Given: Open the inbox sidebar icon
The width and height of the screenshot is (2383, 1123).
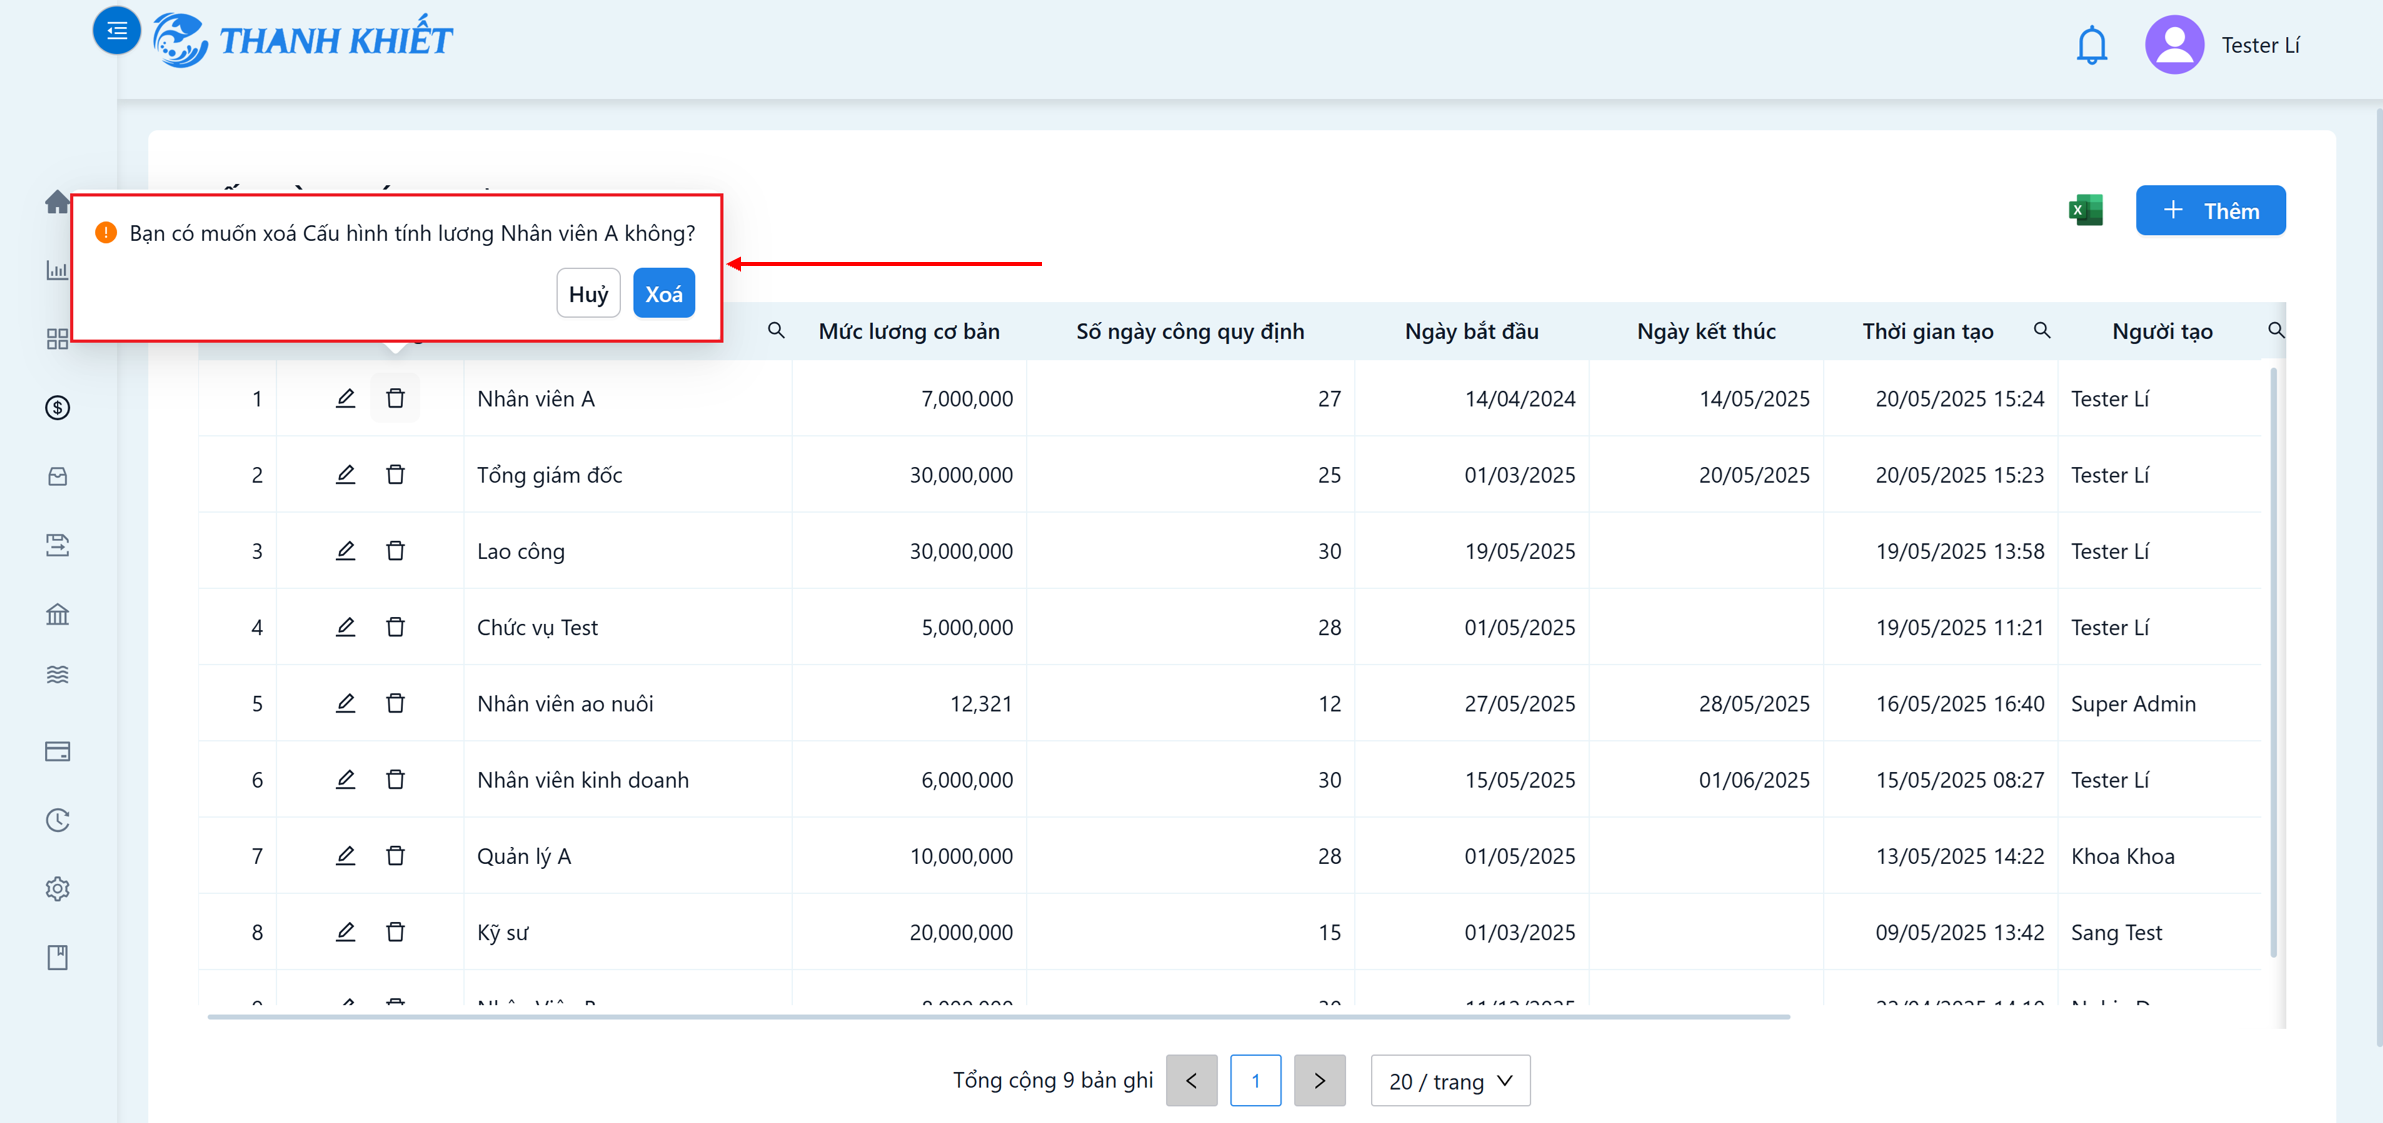Looking at the screenshot, I should 58,477.
